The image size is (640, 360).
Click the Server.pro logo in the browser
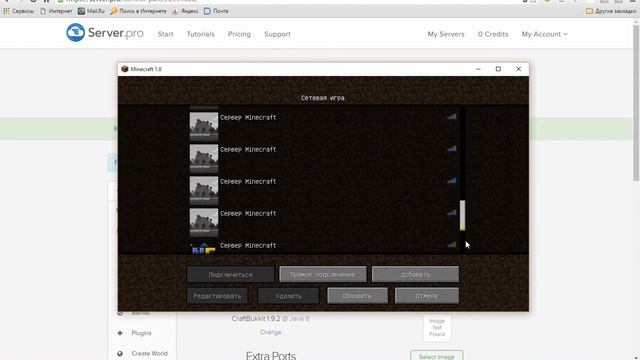click(105, 33)
